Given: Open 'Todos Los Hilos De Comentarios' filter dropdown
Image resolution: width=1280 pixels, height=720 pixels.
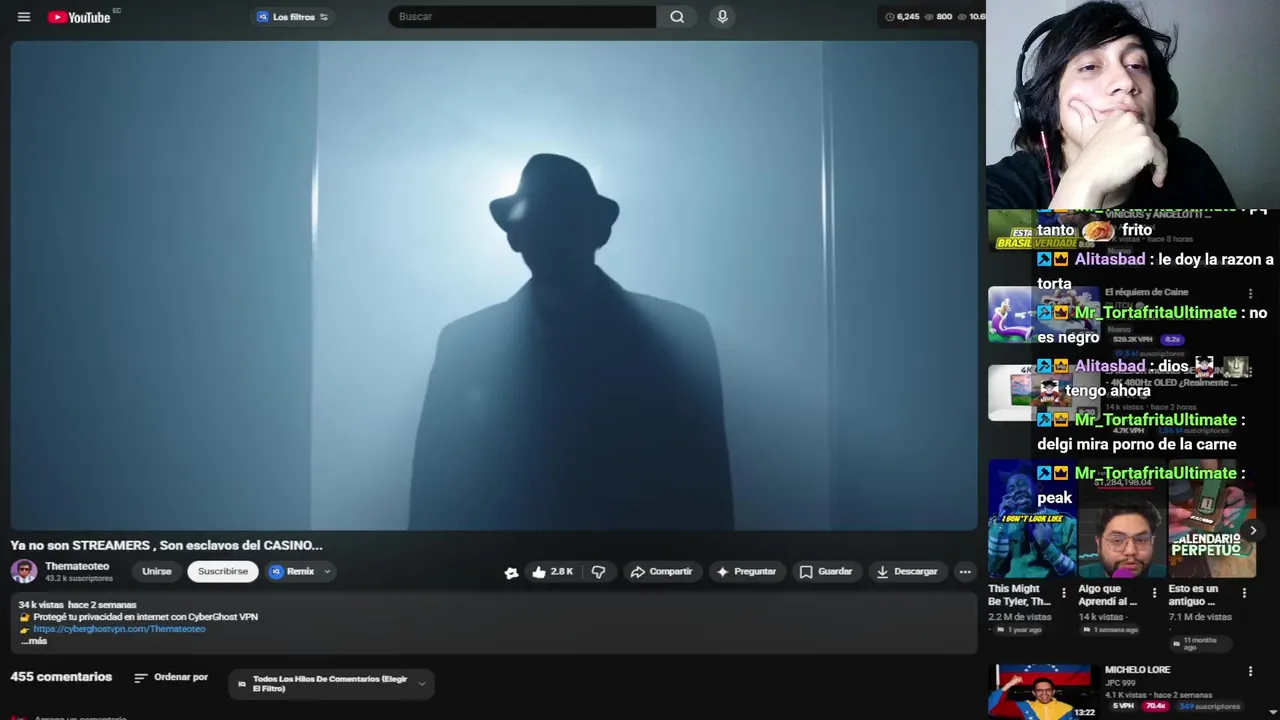Looking at the screenshot, I should point(331,684).
